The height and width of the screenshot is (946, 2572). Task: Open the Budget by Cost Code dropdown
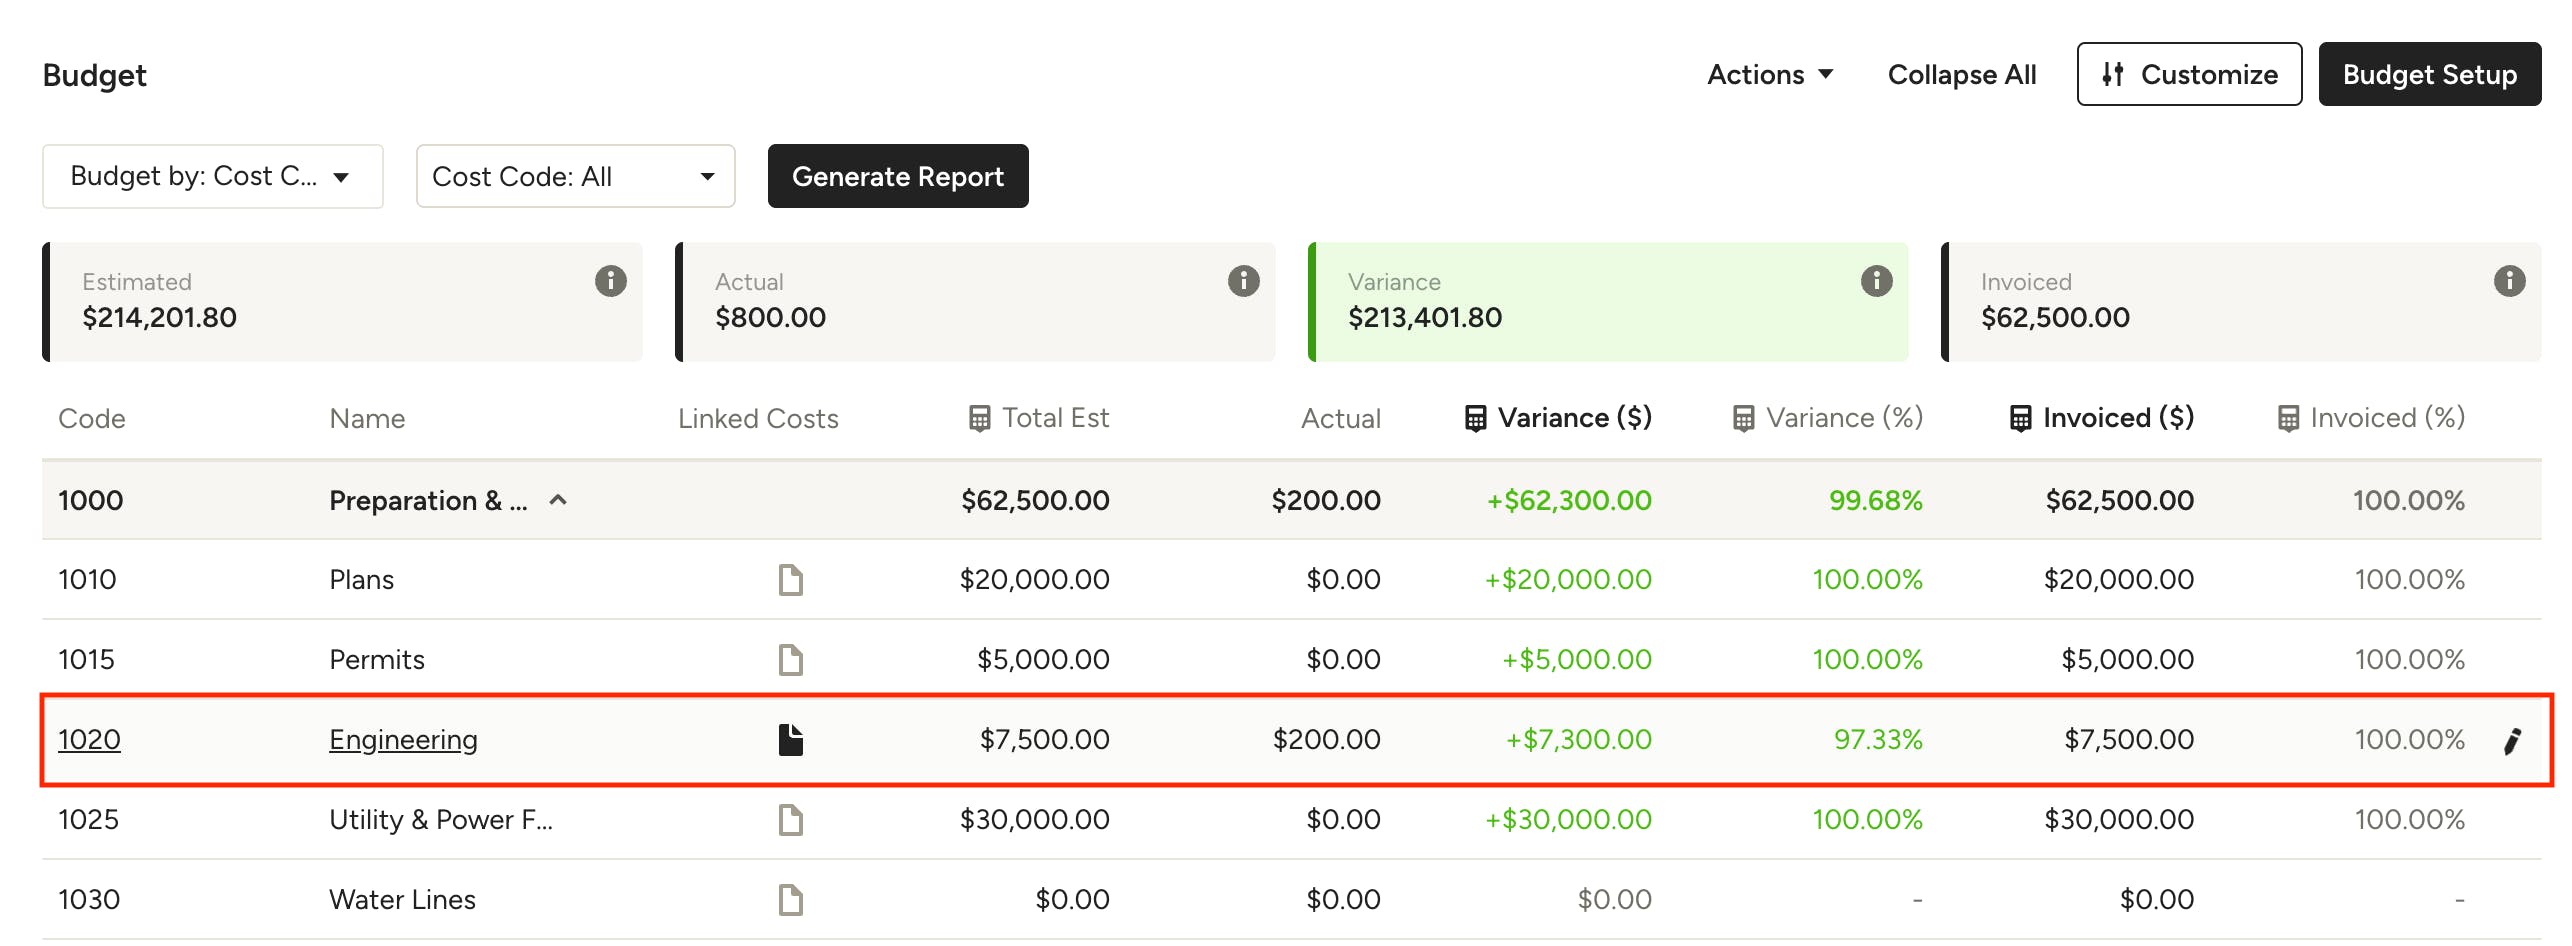pyautogui.click(x=212, y=177)
